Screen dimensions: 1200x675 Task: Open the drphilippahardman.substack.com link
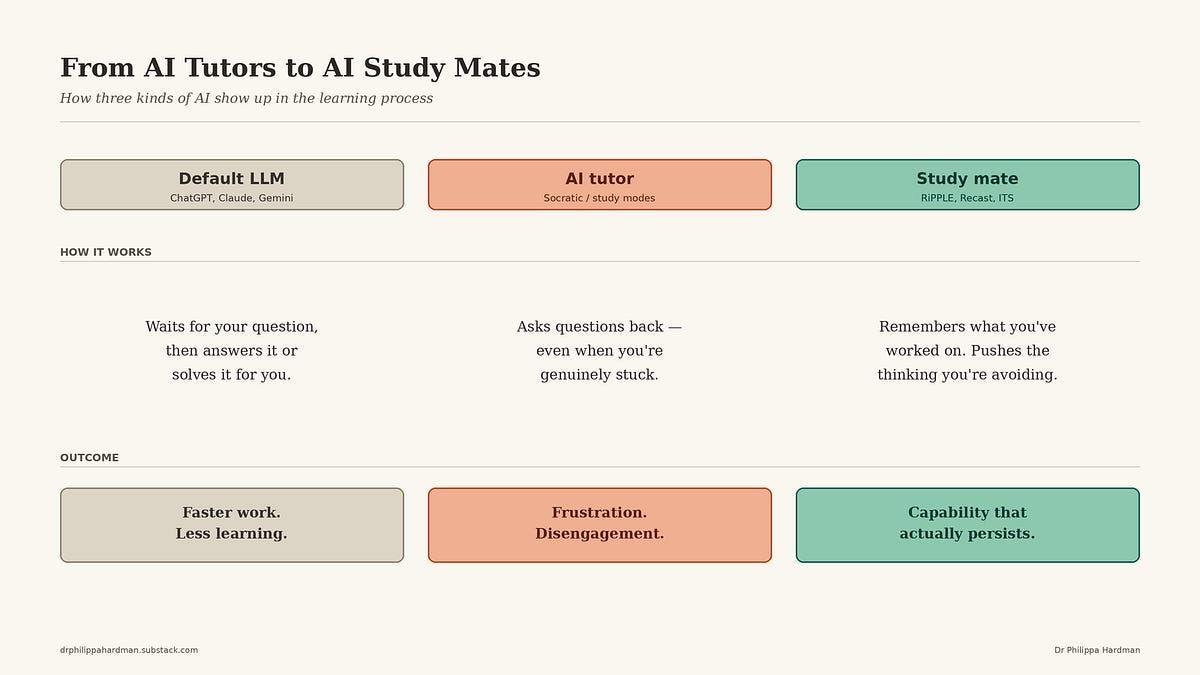coord(129,650)
